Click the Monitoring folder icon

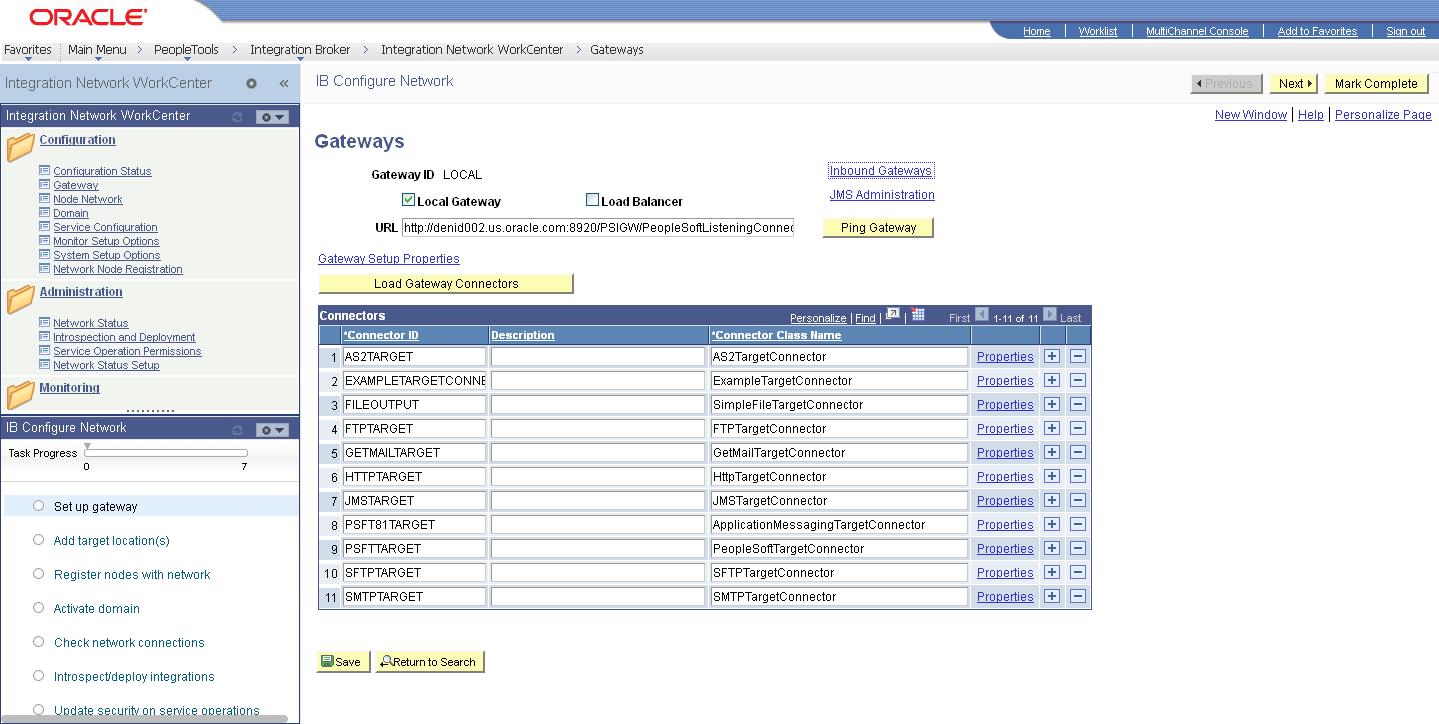tap(20, 395)
